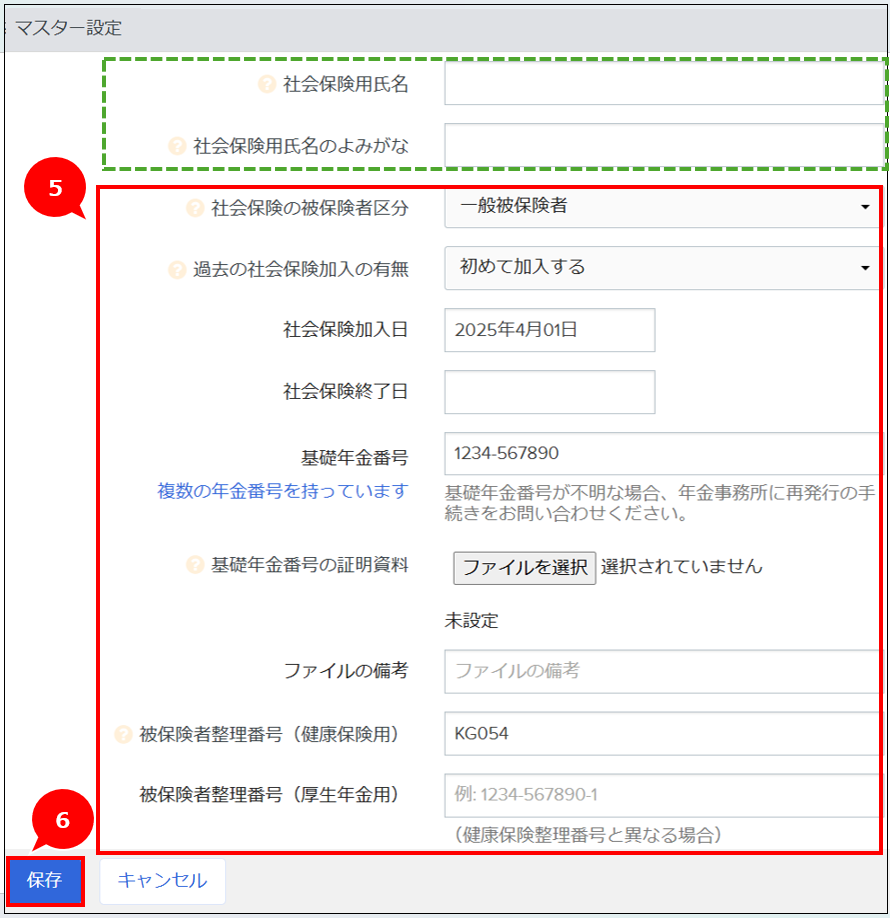
Task: Click help icon beside 社会保険用氏名のよみがな
Action: pos(177,147)
